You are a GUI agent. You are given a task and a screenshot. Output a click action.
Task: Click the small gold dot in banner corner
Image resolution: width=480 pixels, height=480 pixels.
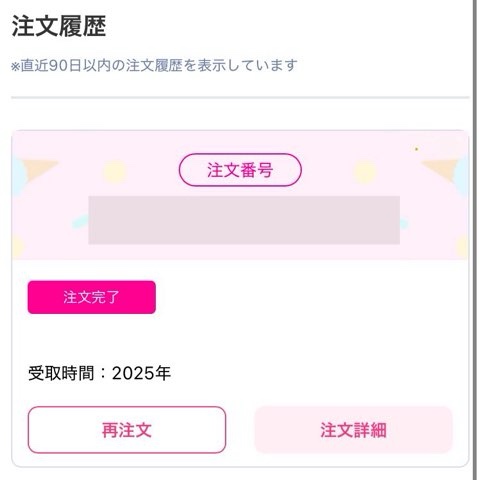pyautogui.click(x=416, y=149)
